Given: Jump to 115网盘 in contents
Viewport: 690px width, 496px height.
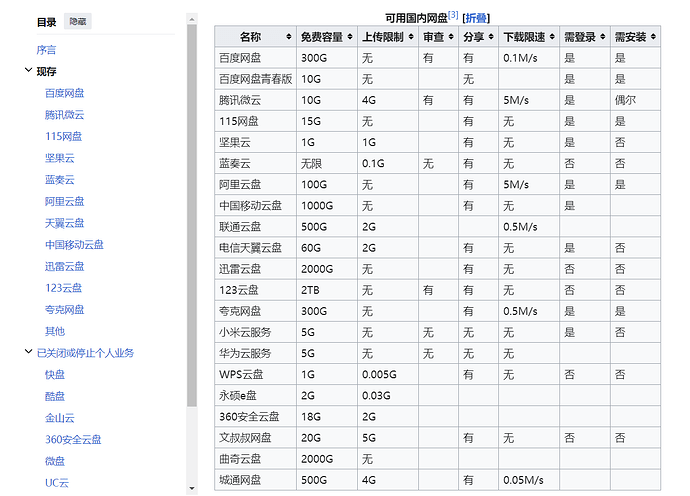Looking at the screenshot, I should click(x=63, y=136).
